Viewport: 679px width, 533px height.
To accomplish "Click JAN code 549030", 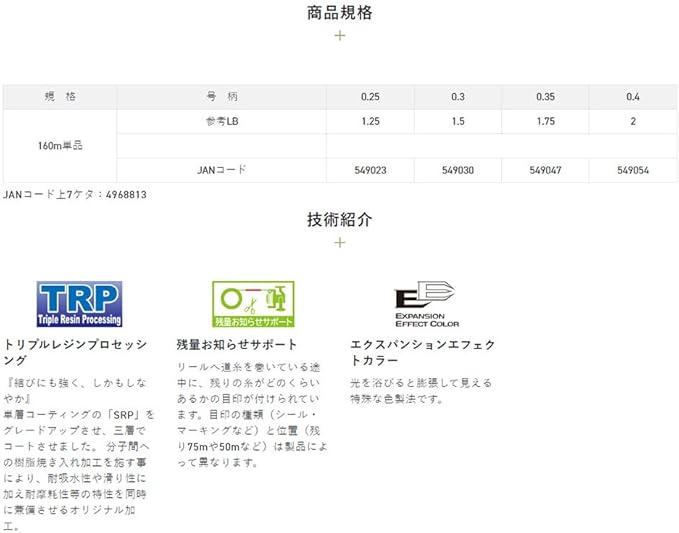I will pyautogui.click(x=458, y=170).
